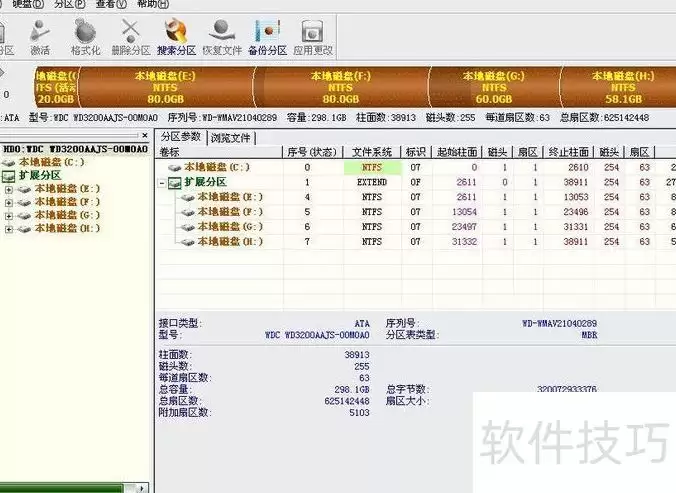Image resolution: width=676 pixels, height=493 pixels.
Task: Click highlighted NTFS cell in C: row
Action: coord(372,167)
